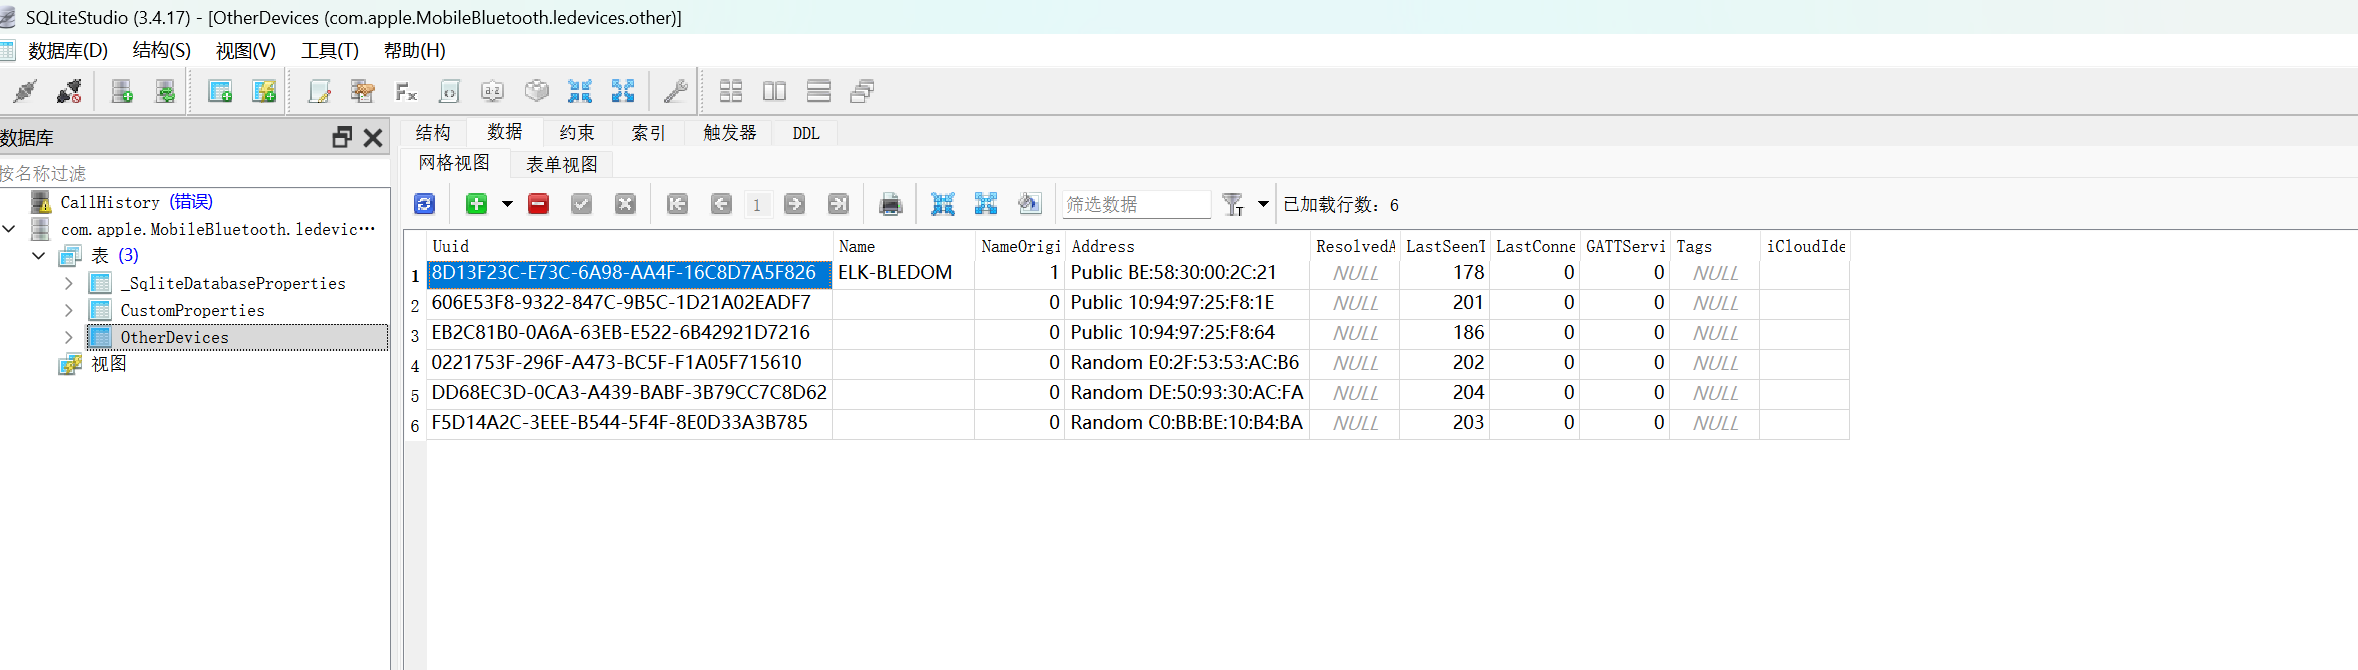Refresh database schema from toolbar
The height and width of the screenshot is (670, 2358).
point(165,92)
